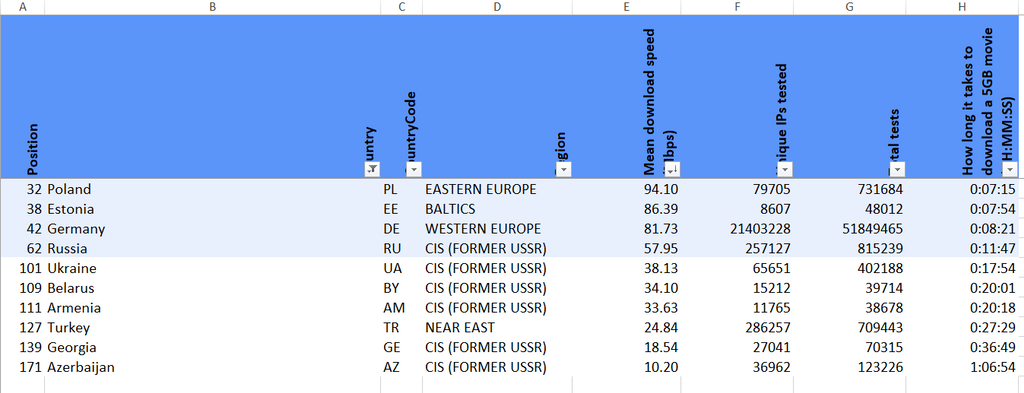Open the Total tests filter arrow
This screenshot has height=393, width=1024.
point(897,169)
